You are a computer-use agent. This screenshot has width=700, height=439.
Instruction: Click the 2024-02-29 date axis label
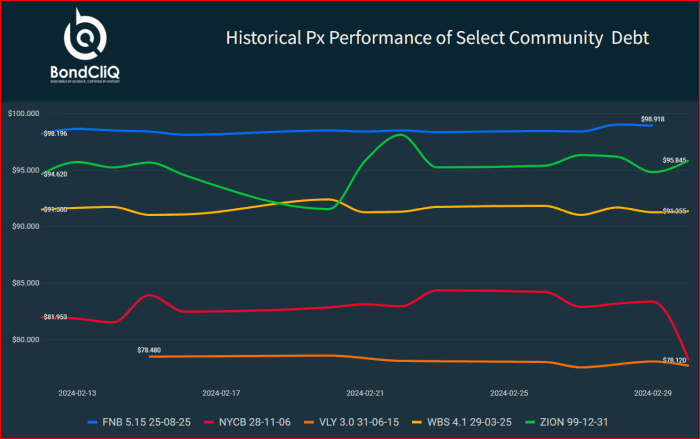[x=653, y=393]
